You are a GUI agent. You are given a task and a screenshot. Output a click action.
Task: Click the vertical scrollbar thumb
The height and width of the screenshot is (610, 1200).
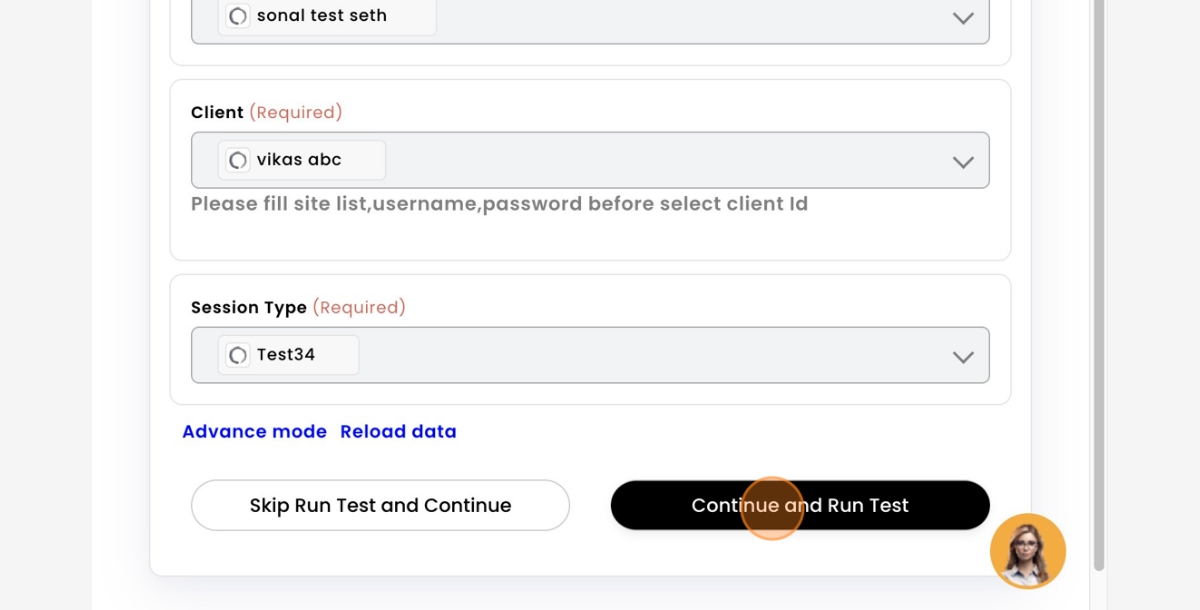tap(1099, 285)
